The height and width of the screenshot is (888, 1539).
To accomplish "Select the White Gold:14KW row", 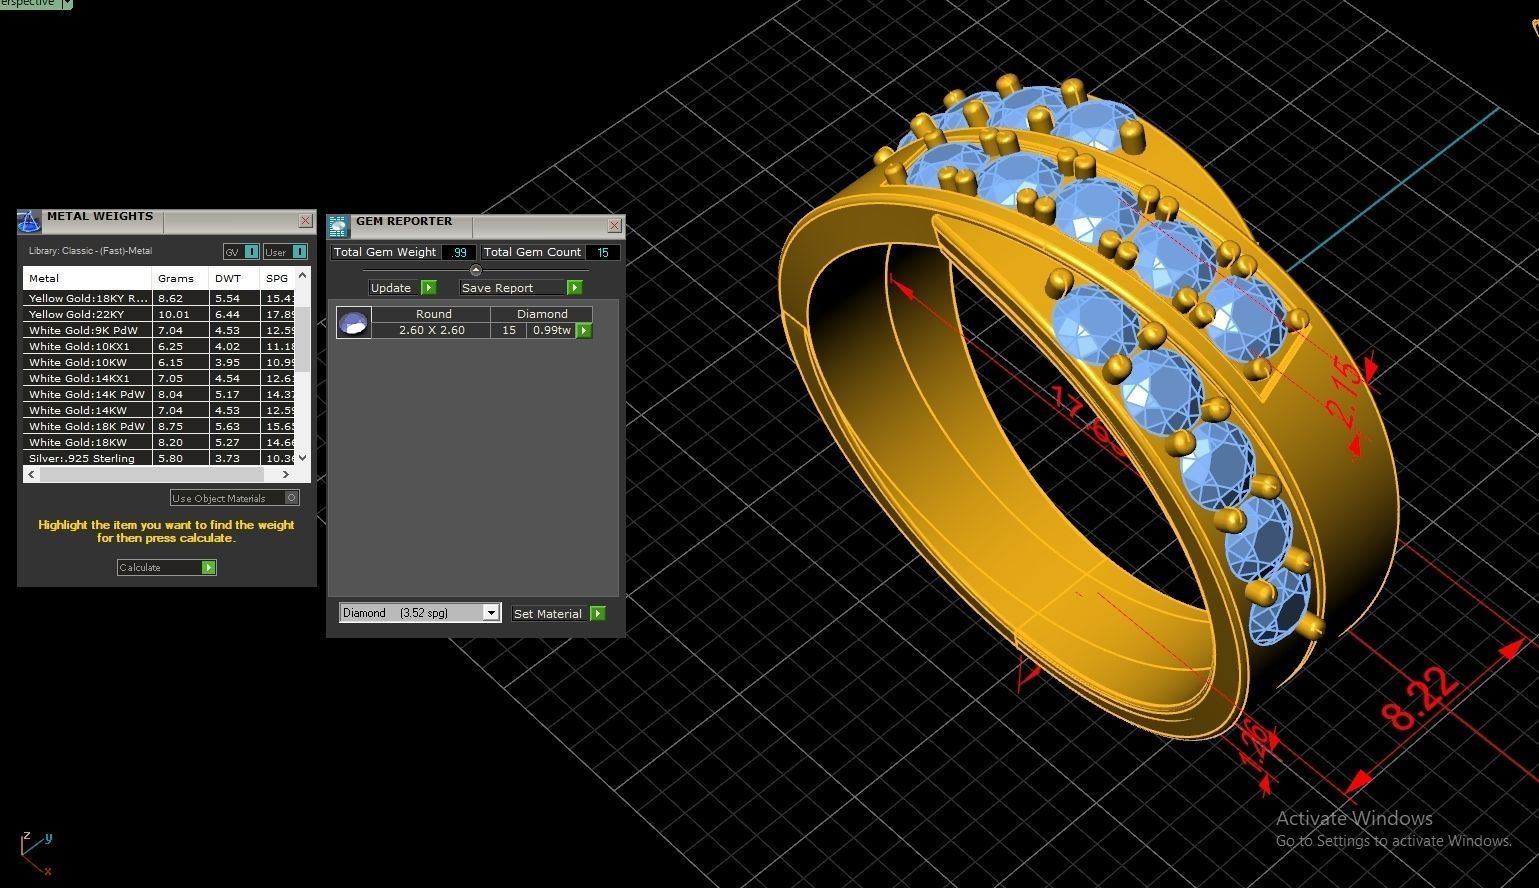I will tap(160, 410).
